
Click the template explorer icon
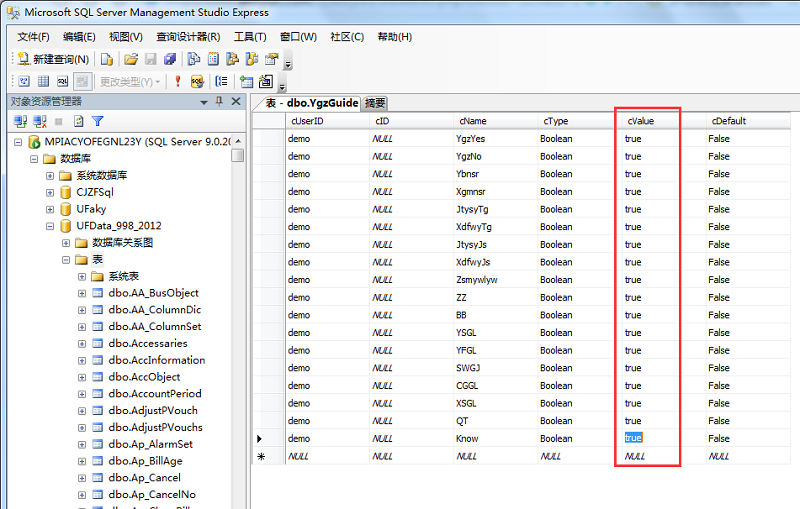(252, 59)
